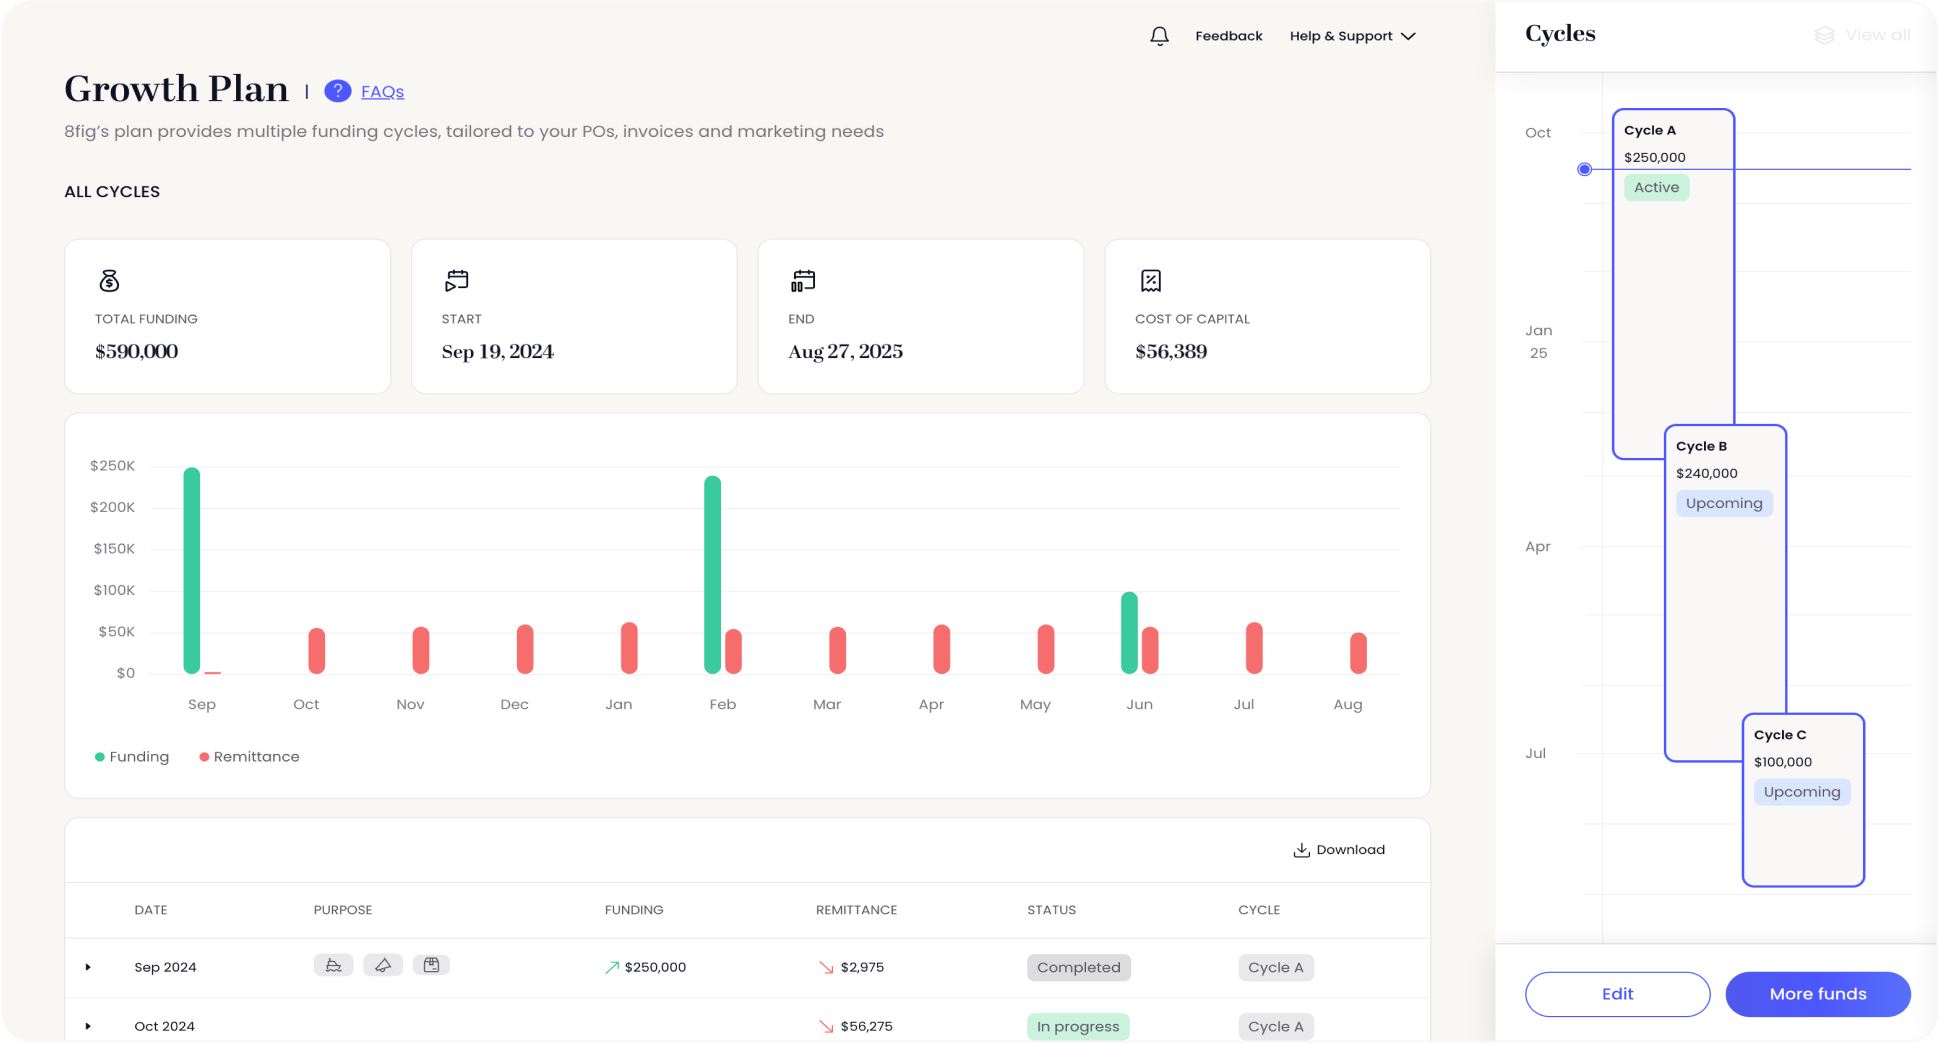This screenshot has width=1938, height=1043.
Task: Click the red remittance arrow beside $2,975
Action: click(x=826, y=967)
